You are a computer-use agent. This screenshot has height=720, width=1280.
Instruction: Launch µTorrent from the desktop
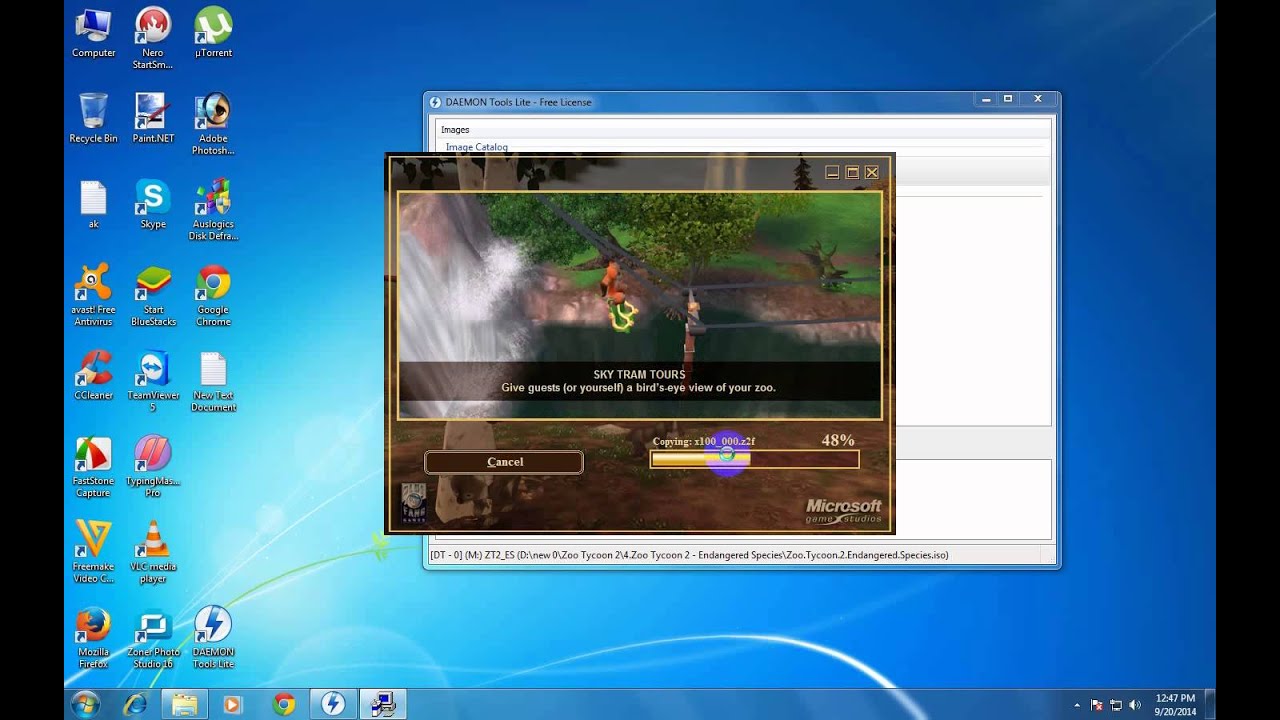click(x=212, y=33)
